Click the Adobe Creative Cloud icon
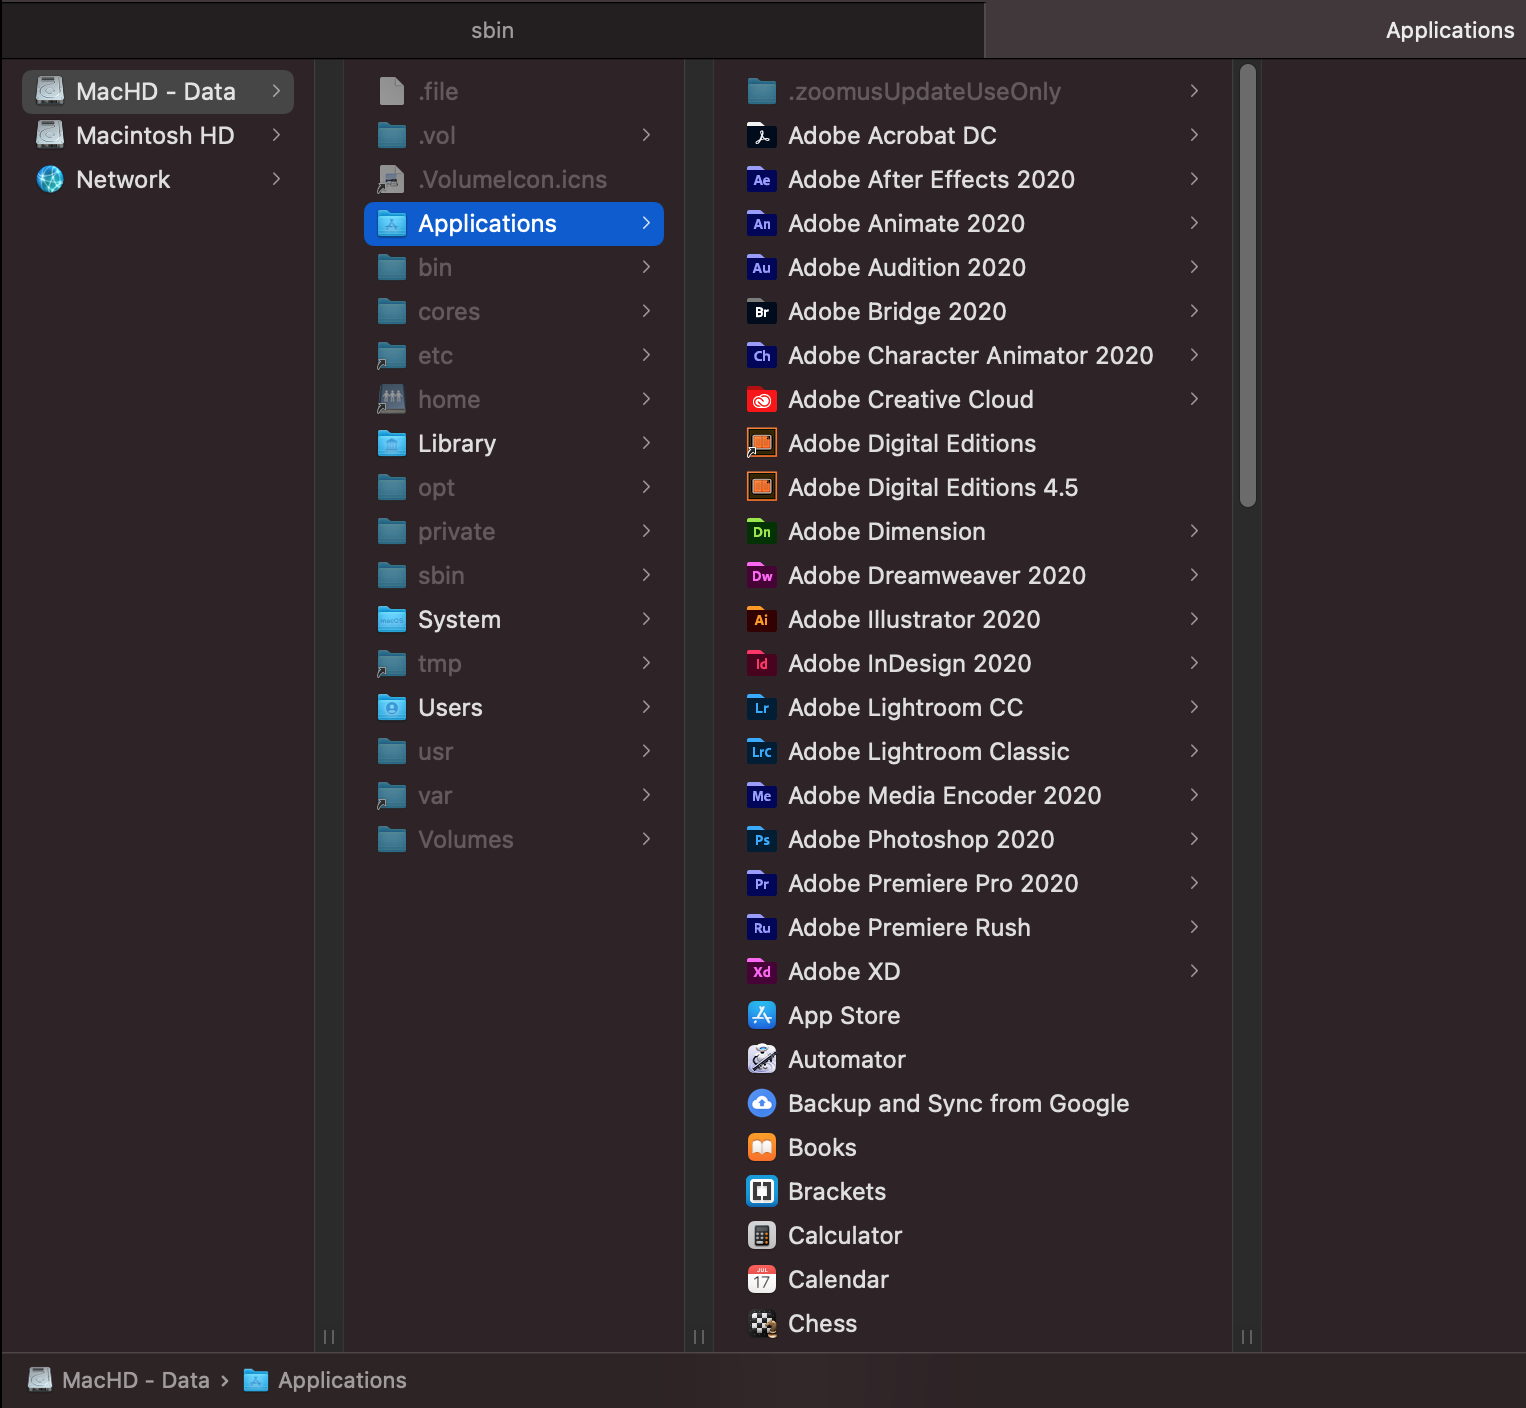Viewport: 1526px width, 1408px height. [762, 399]
